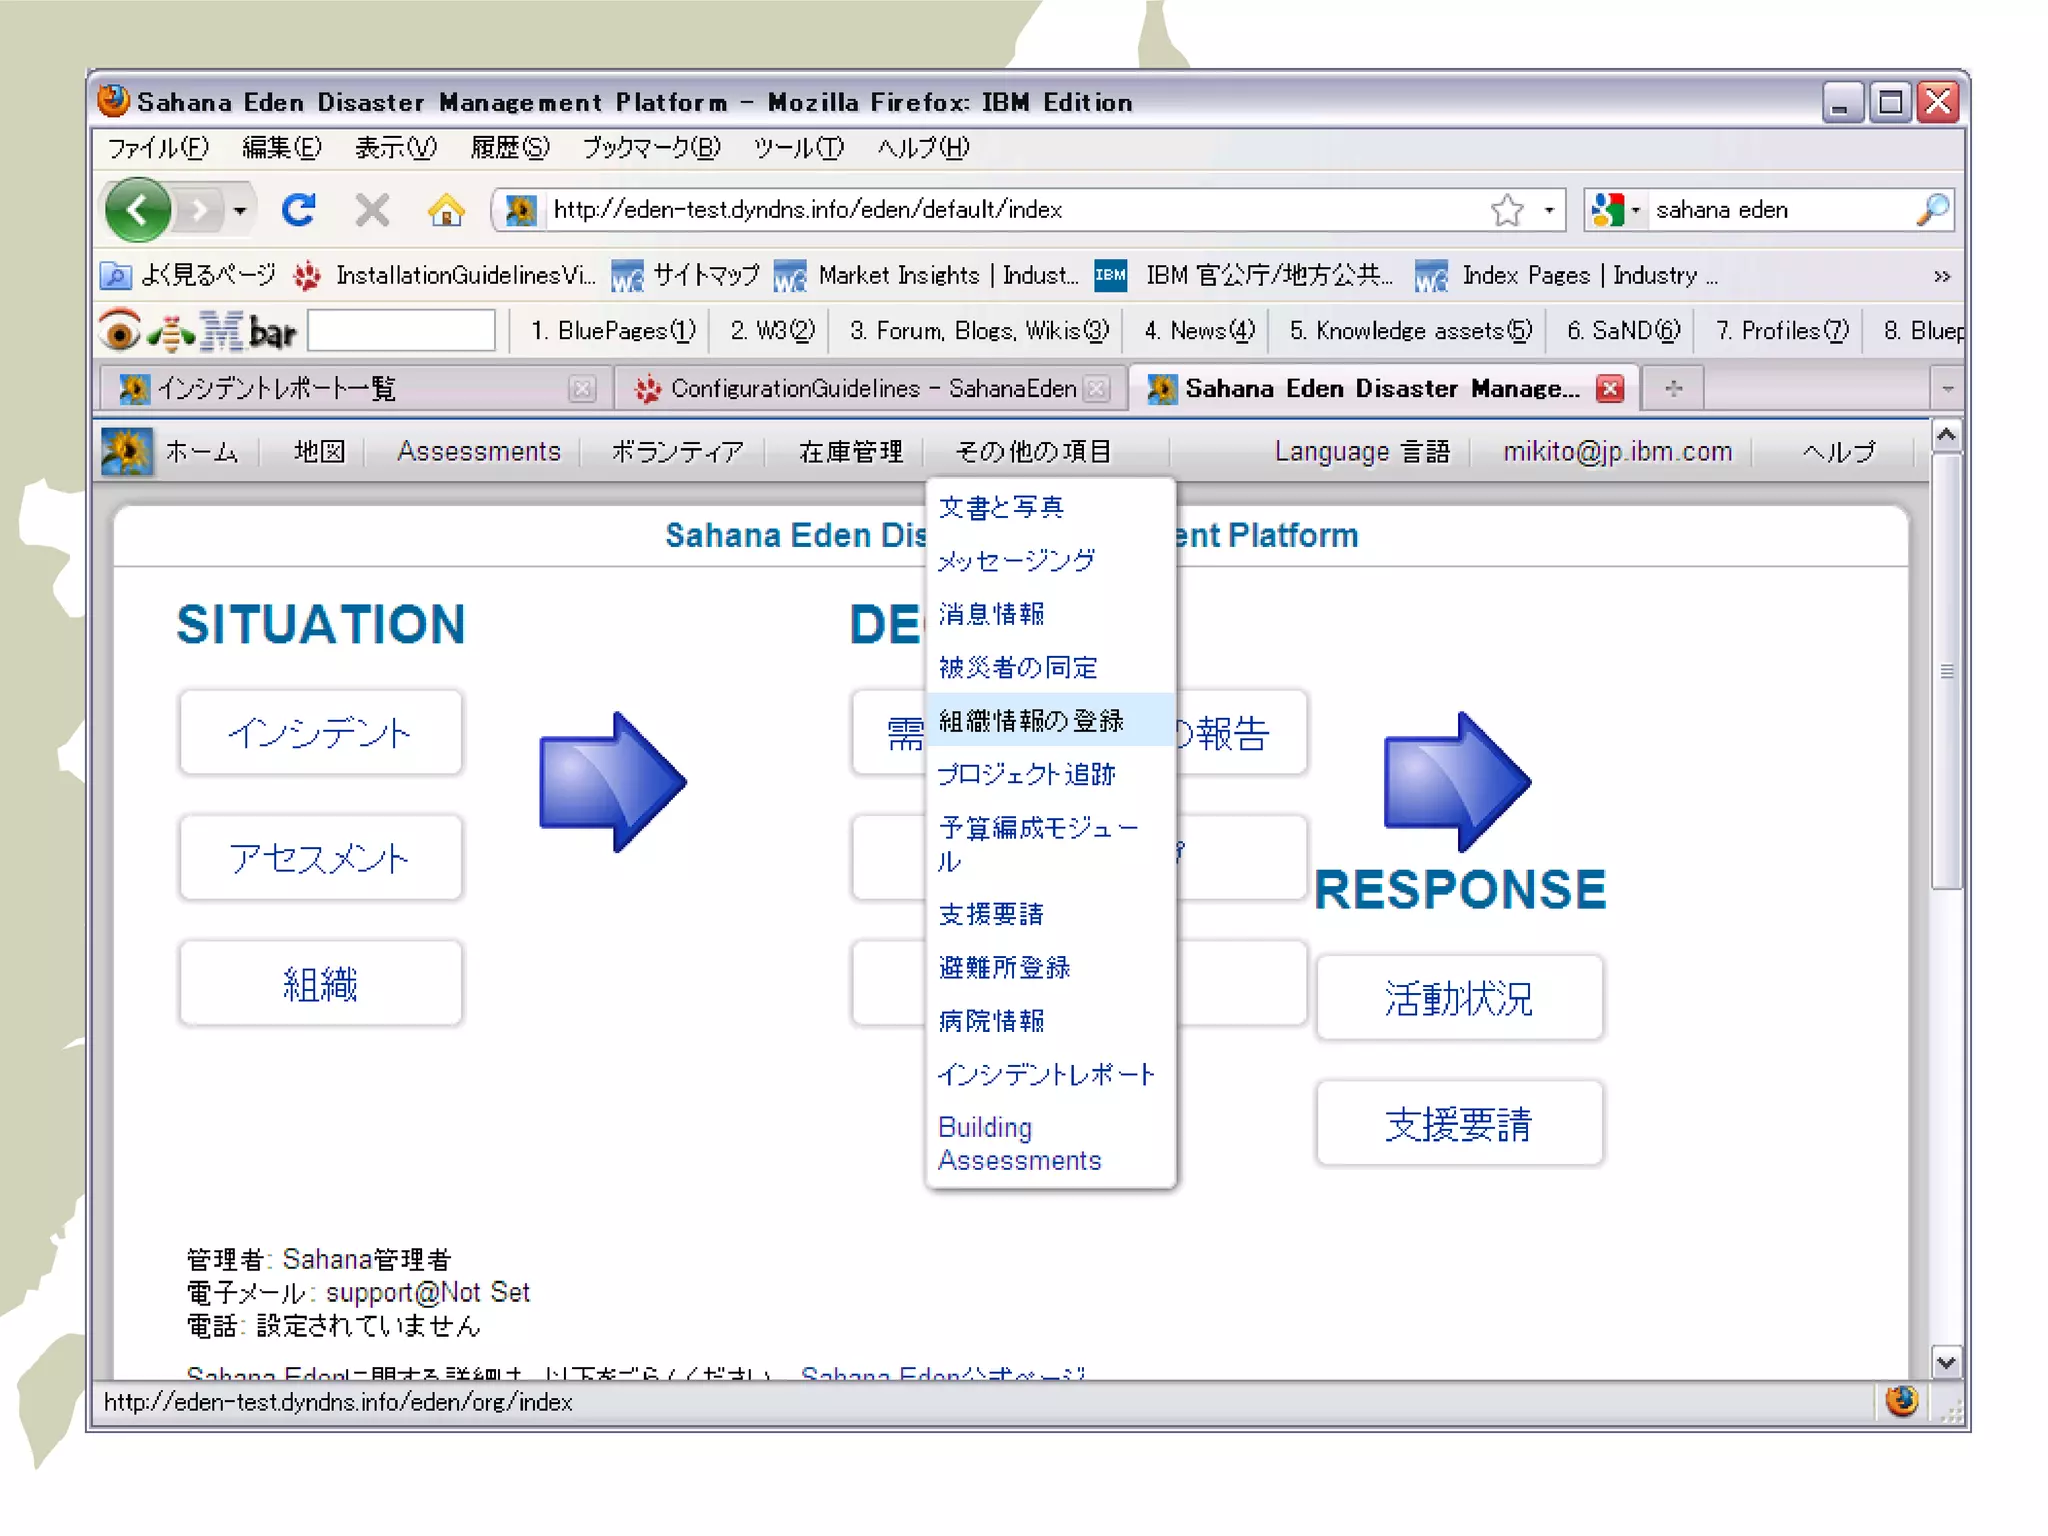Bookmark page with star icon
Viewport: 2048px width, 1536px height.
point(1506,210)
